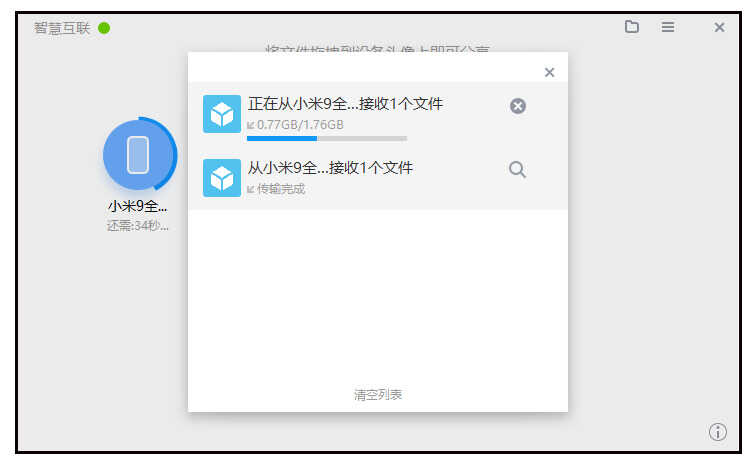The height and width of the screenshot is (464, 756).
Task: Select the 小米9 device avatar
Action: coord(140,154)
